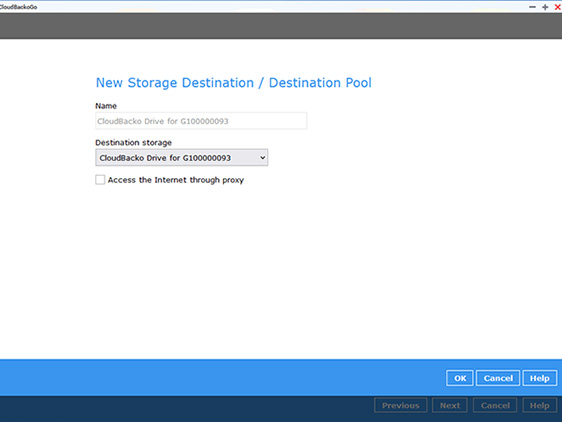Open Help in the blue bar

pos(540,378)
